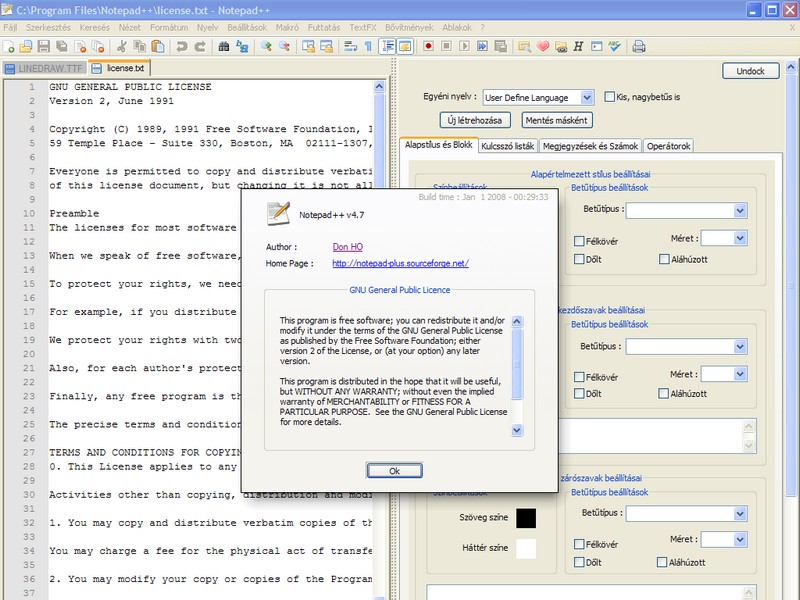This screenshot has width=800, height=600.
Task: Switch to the Kulcsszó listák tab
Action: coord(507,146)
